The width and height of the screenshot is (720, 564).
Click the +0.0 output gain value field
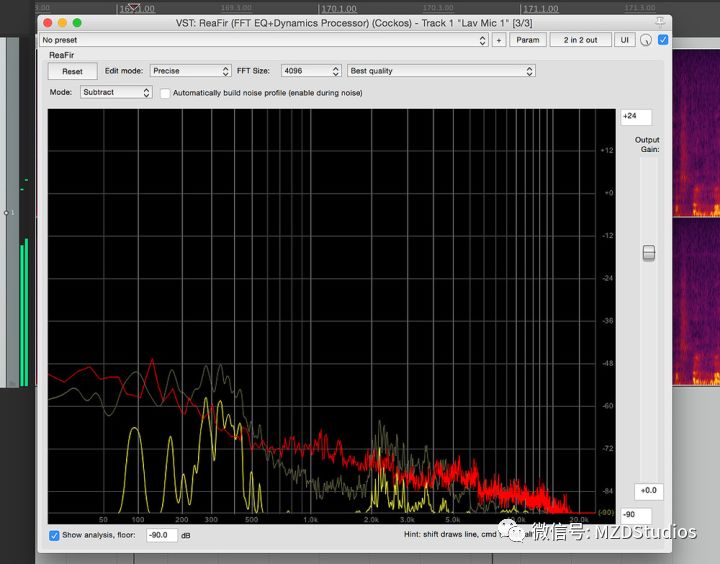click(x=648, y=491)
